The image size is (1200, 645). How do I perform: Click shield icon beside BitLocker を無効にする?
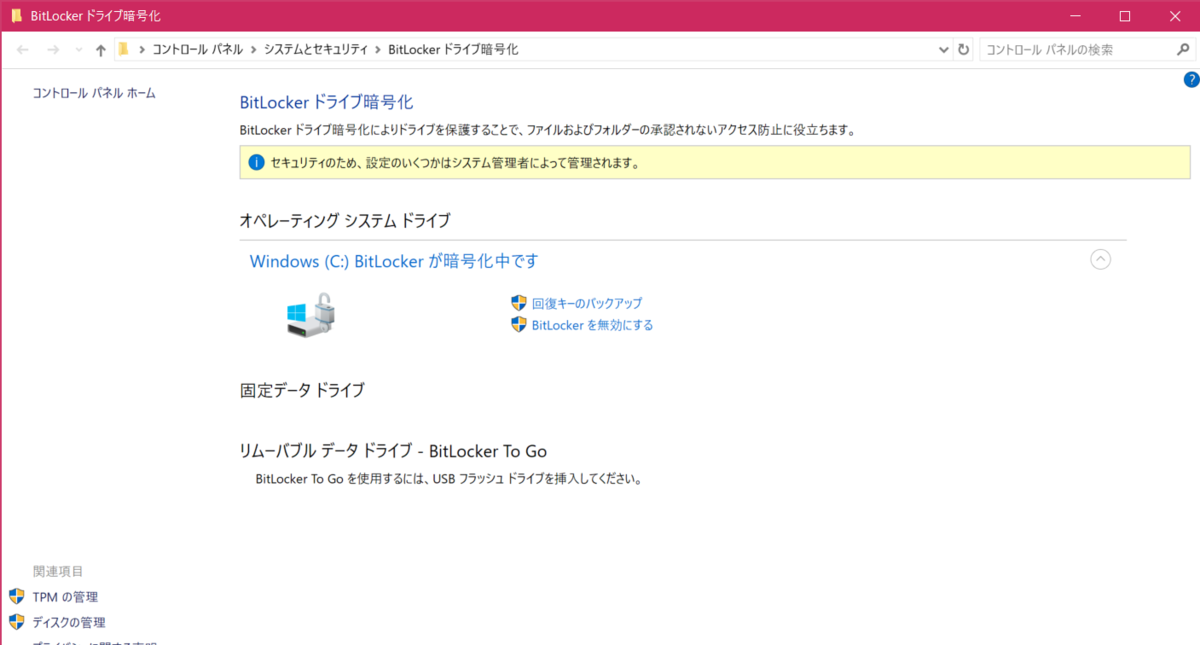click(x=519, y=324)
